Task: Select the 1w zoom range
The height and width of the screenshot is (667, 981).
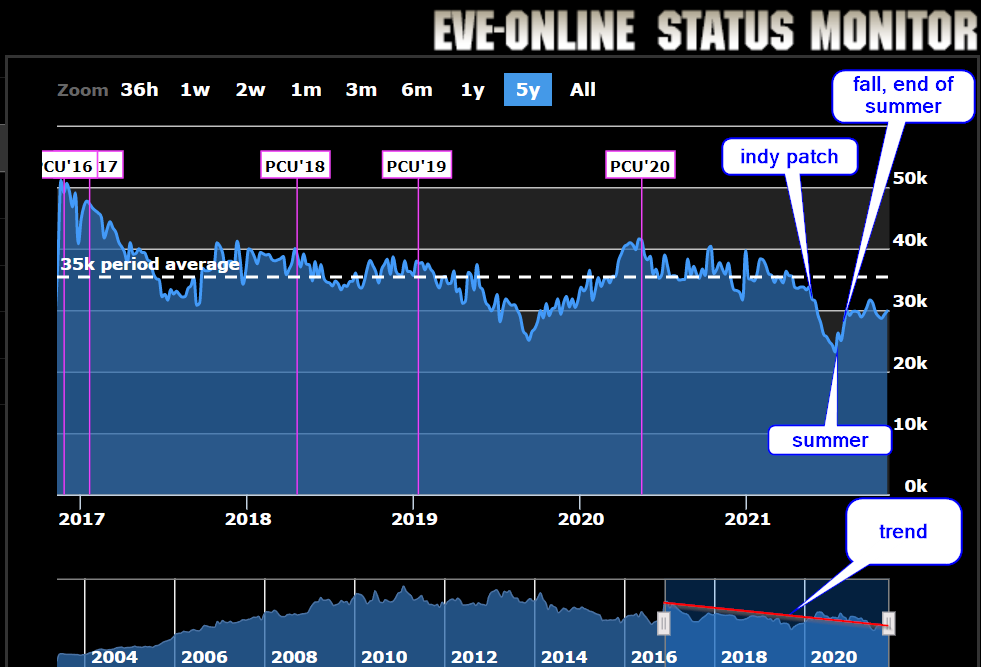Action: pyautogui.click(x=195, y=89)
